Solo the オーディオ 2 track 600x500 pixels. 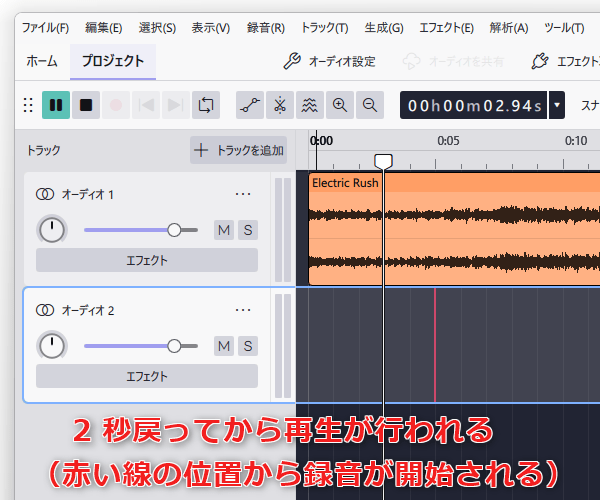(248, 346)
